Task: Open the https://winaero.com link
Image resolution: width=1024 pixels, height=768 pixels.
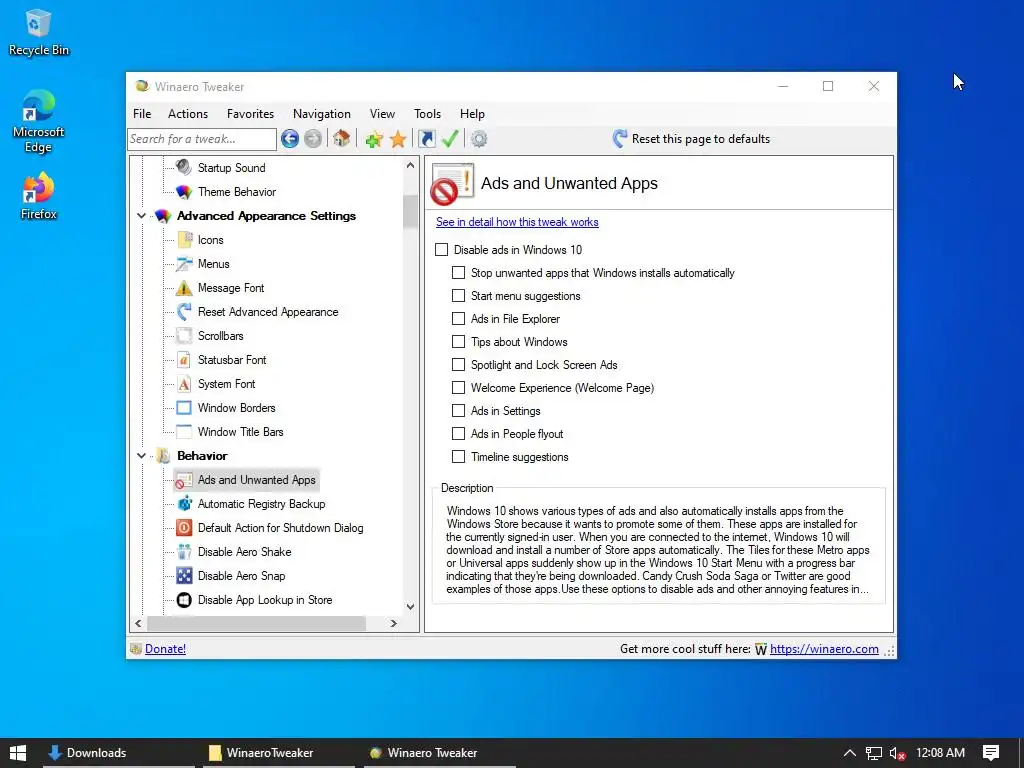Action: pyautogui.click(x=824, y=648)
